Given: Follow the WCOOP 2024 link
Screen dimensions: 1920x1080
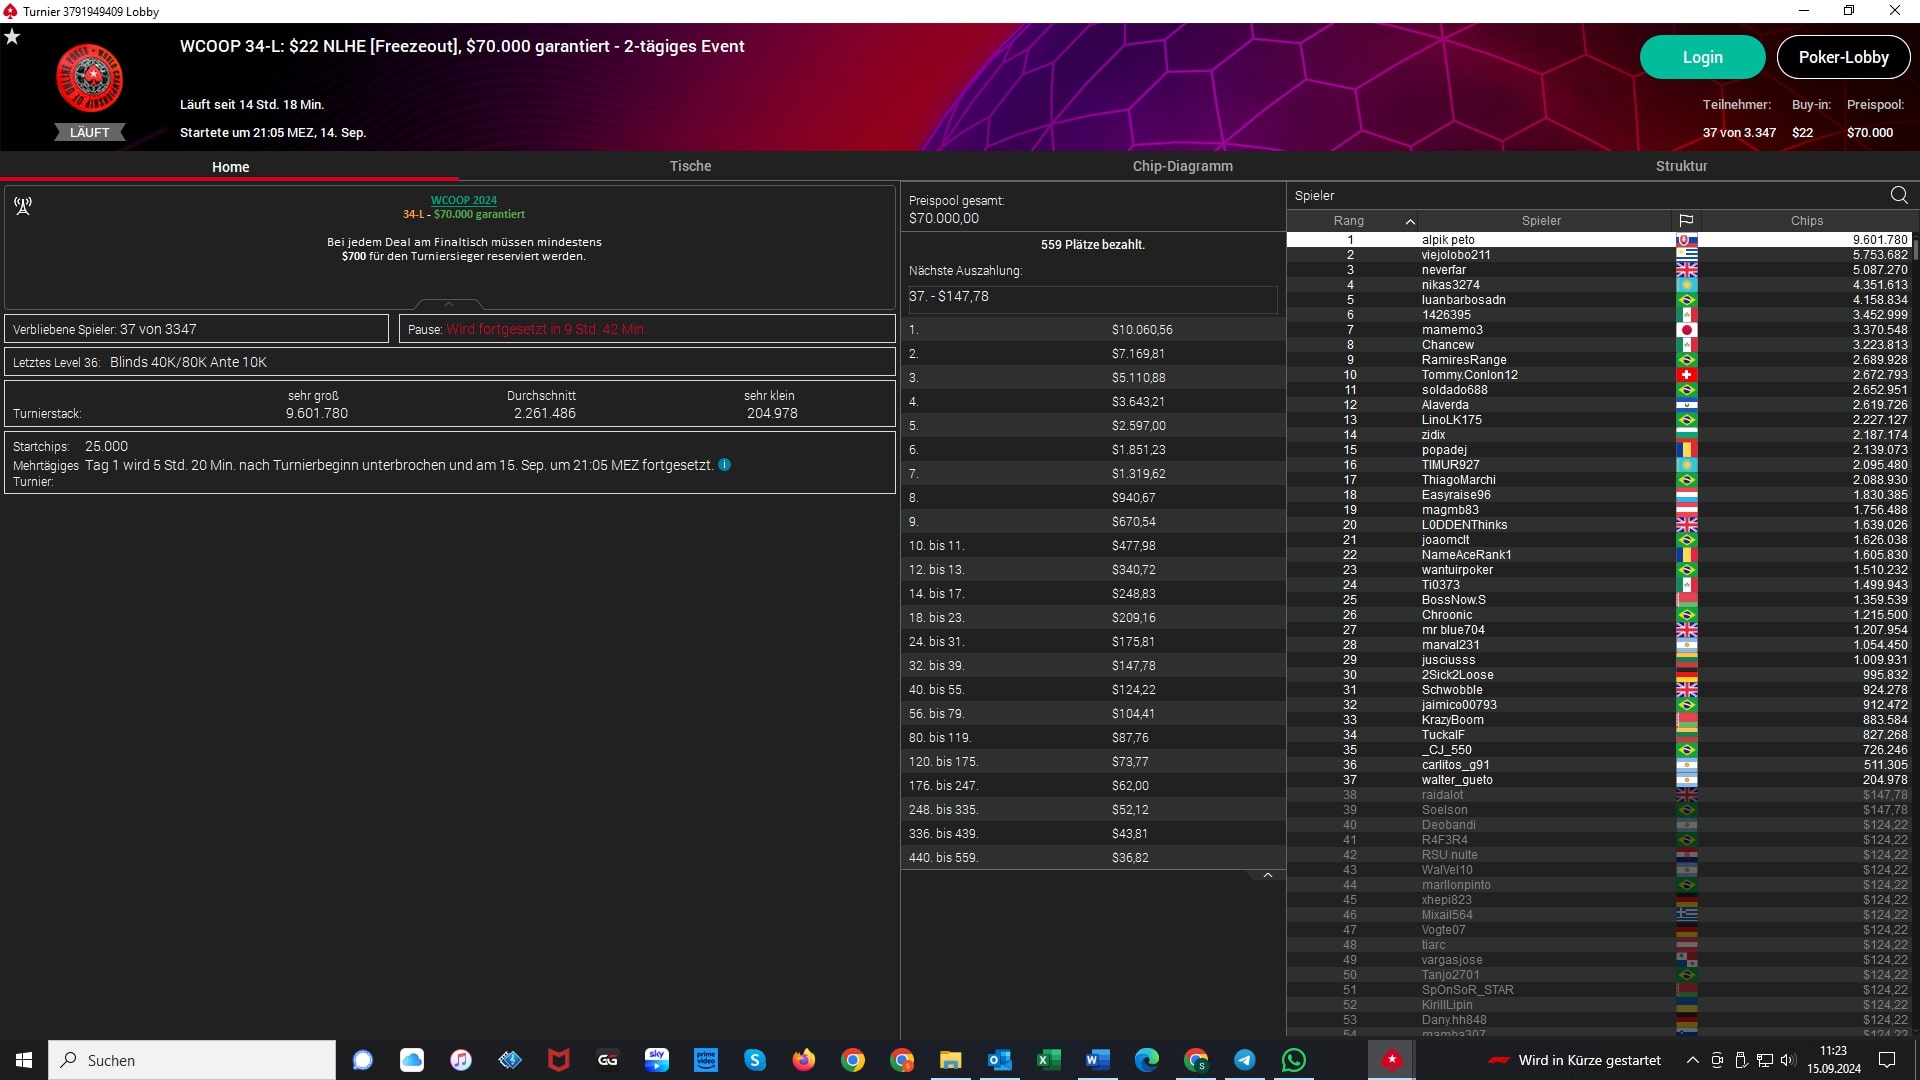Looking at the screenshot, I should (463, 200).
